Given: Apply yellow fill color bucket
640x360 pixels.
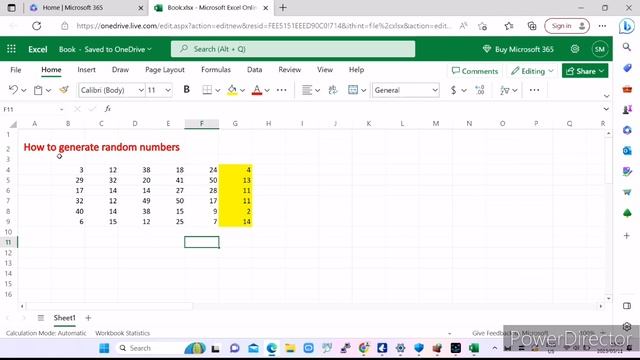Looking at the screenshot, I should click(x=232, y=90).
